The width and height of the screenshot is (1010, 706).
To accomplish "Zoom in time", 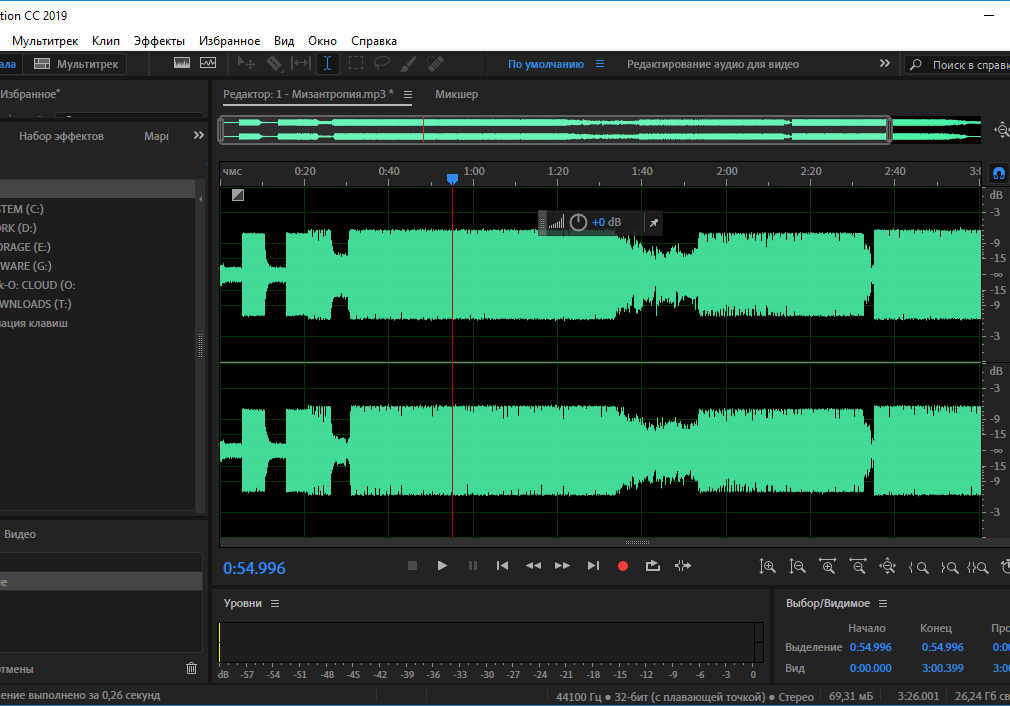I will pyautogui.click(x=827, y=566).
